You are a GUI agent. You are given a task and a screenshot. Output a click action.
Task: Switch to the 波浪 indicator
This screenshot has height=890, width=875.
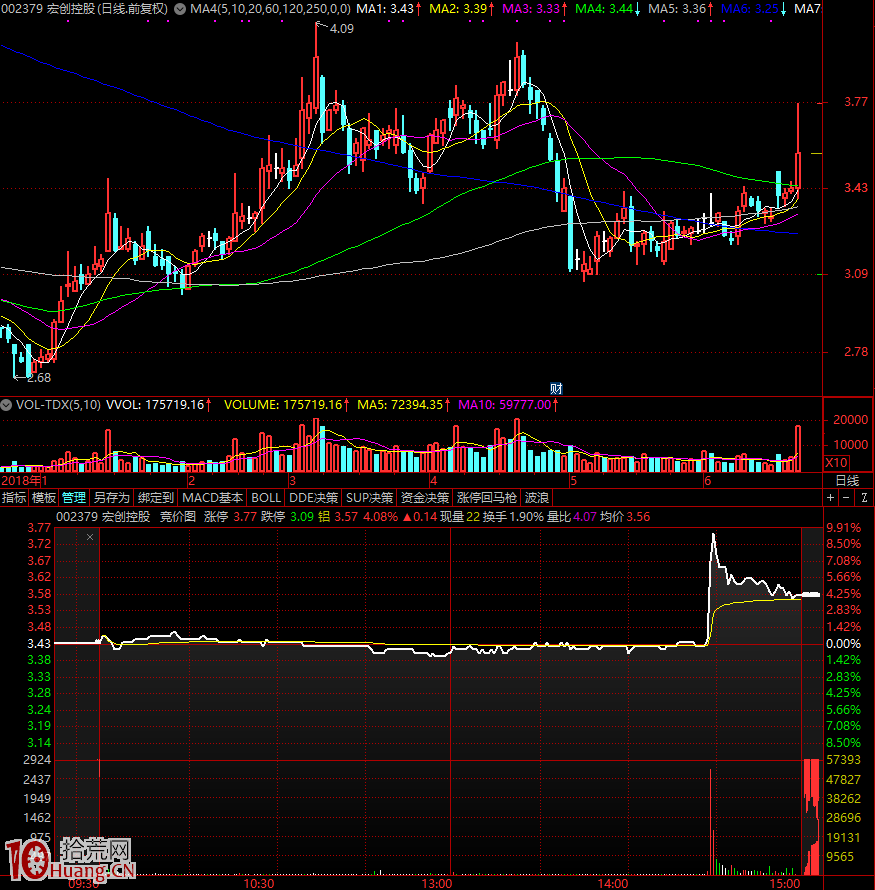coord(536,498)
